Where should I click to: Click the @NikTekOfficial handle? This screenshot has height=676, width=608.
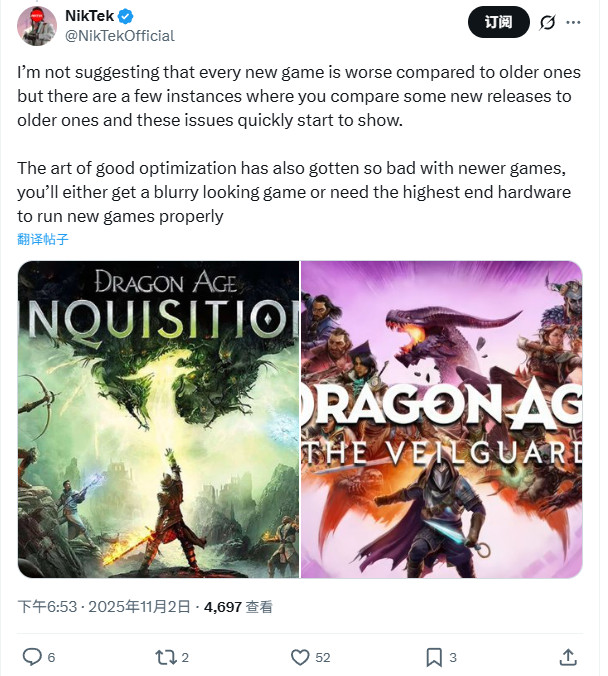[119, 36]
